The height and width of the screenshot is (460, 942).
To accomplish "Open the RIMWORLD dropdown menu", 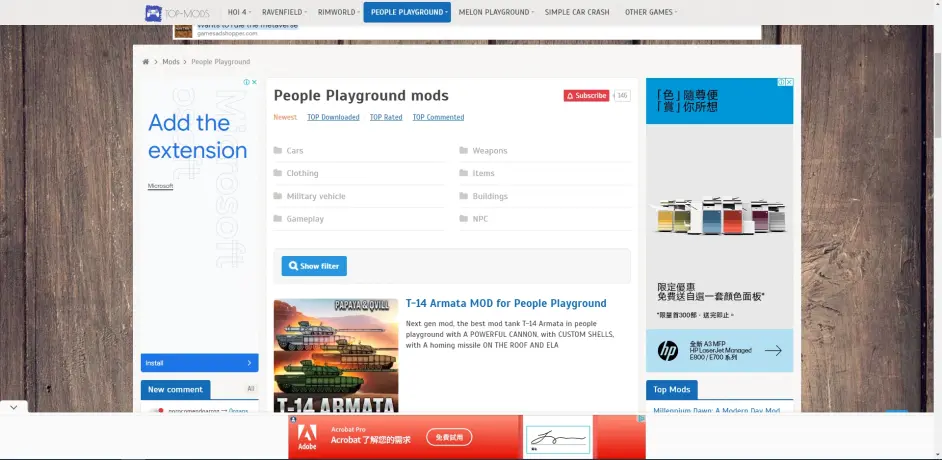I will pyautogui.click(x=339, y=12).
